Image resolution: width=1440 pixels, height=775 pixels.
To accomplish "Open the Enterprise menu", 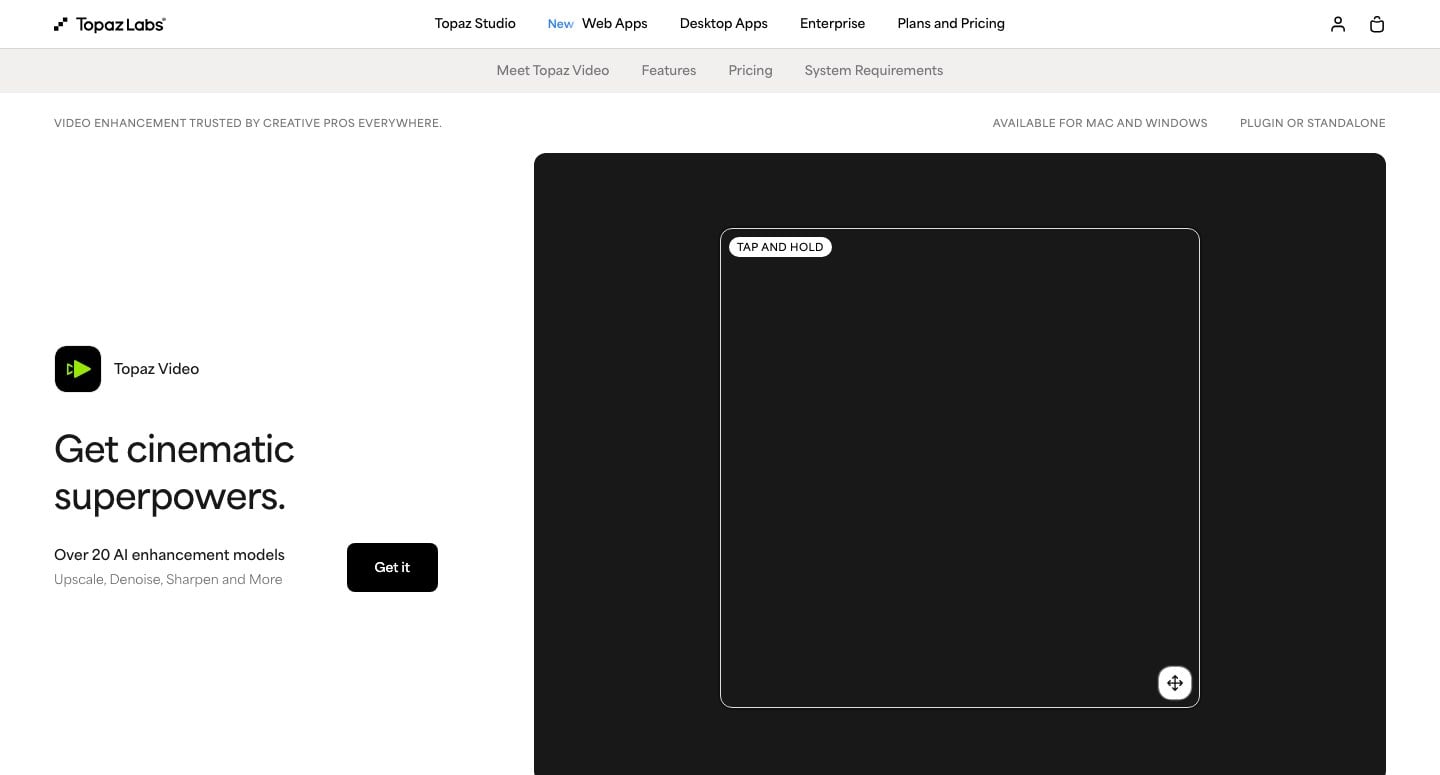I will (x=833, y=23).
